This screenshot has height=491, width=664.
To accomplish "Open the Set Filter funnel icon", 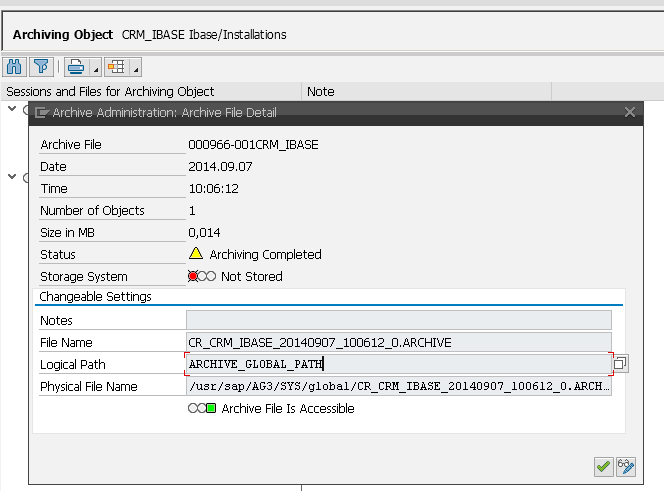I will pyautogui.click(x=41, y=67).
